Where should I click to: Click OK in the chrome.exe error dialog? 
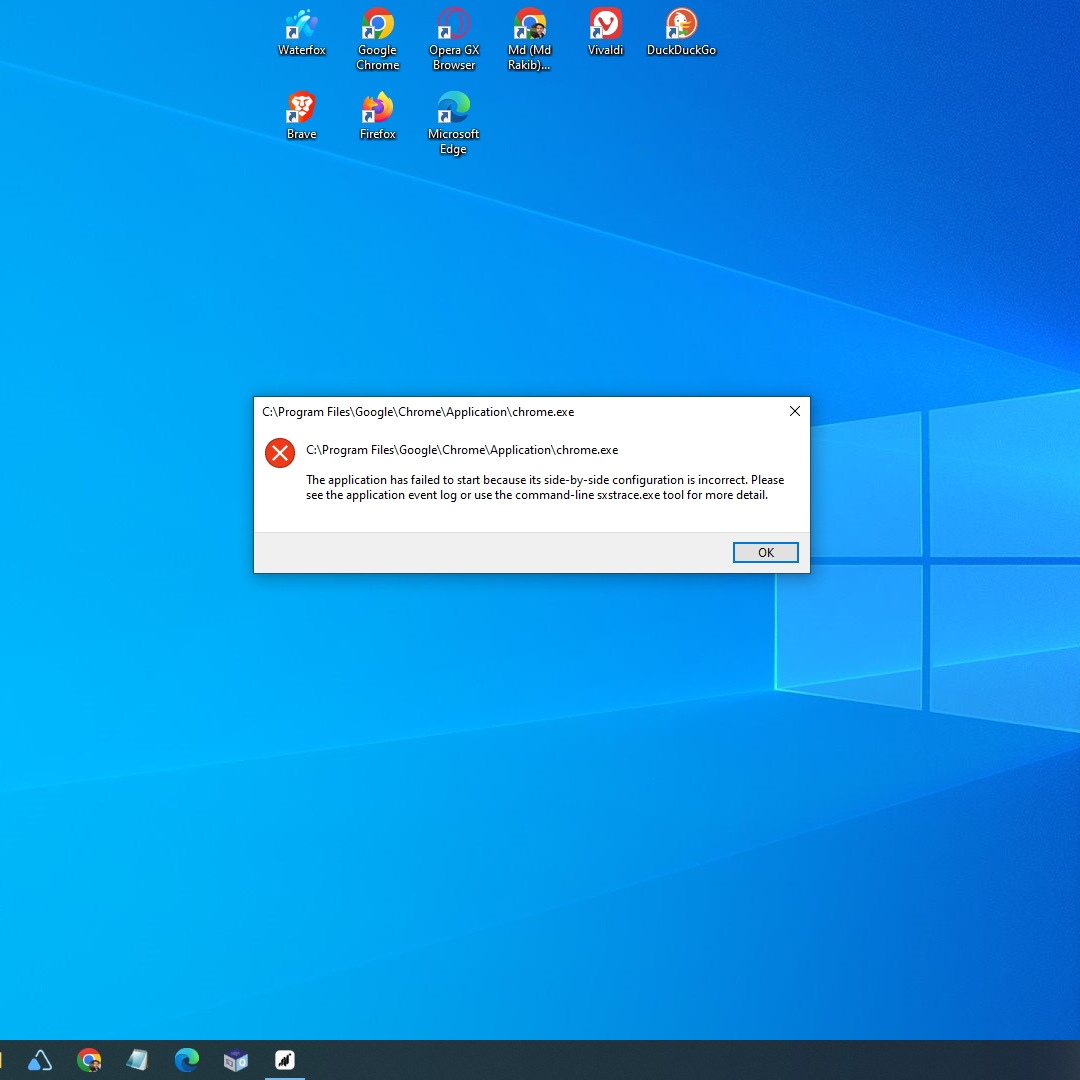(765, 552)
